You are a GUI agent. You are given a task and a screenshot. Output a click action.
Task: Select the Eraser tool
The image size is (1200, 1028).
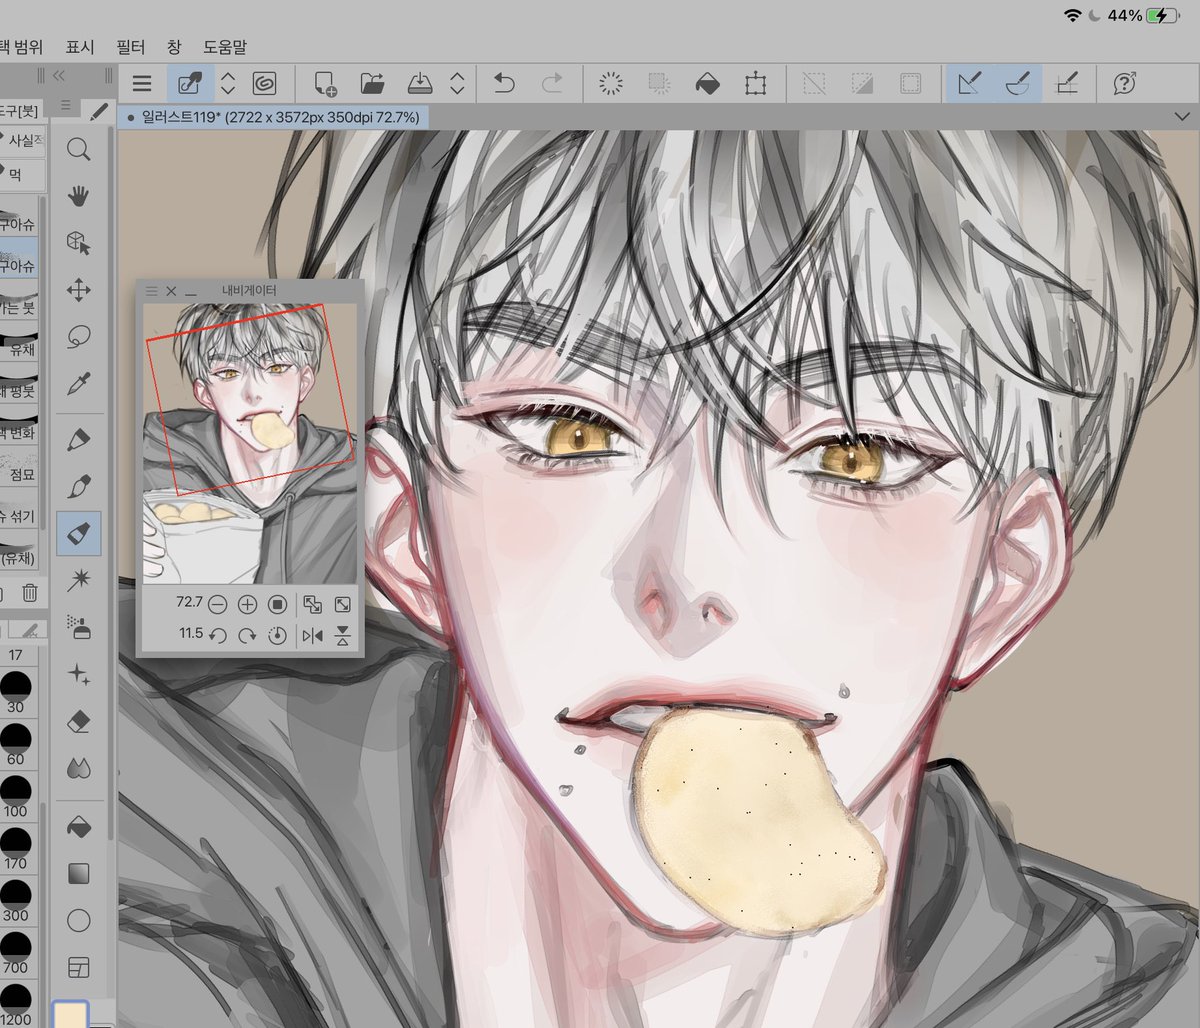pyautogui.click(x=78, y=721)
